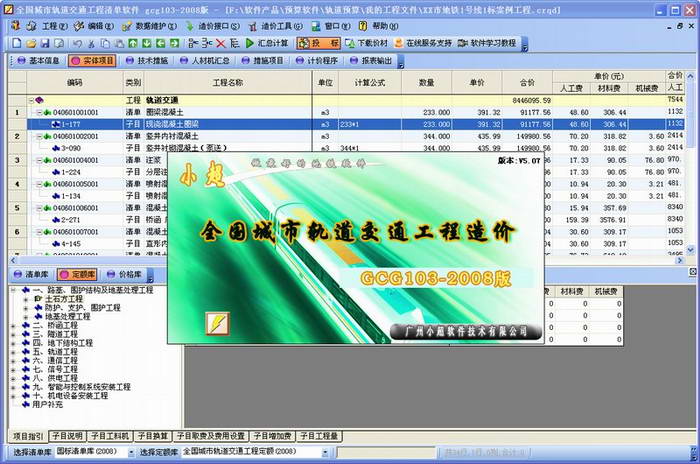Screen dimensions: 700x464
Task: Click the green play 汇总计算 icon
Action: [250, 43]
